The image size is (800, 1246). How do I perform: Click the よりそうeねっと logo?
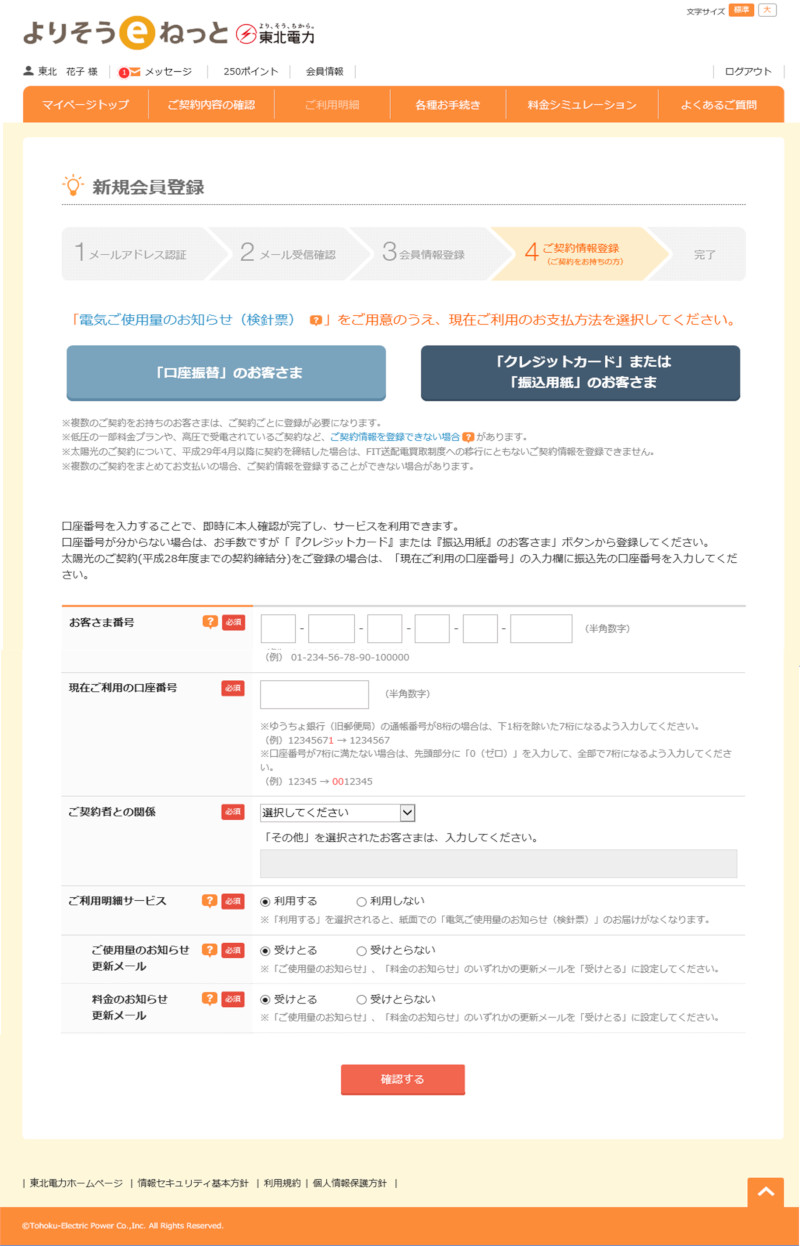[126, 34]
